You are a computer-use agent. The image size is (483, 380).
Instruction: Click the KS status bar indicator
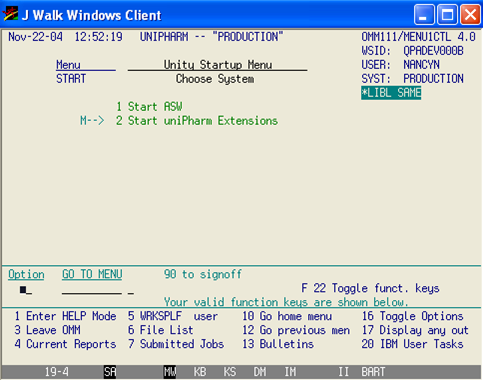coord(230,372)
